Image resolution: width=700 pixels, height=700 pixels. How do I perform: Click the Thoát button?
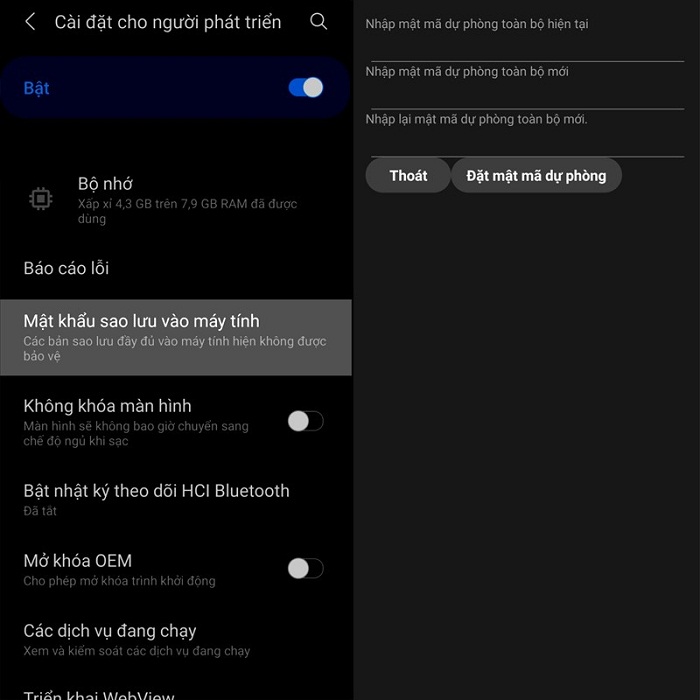tap(408, 175)
